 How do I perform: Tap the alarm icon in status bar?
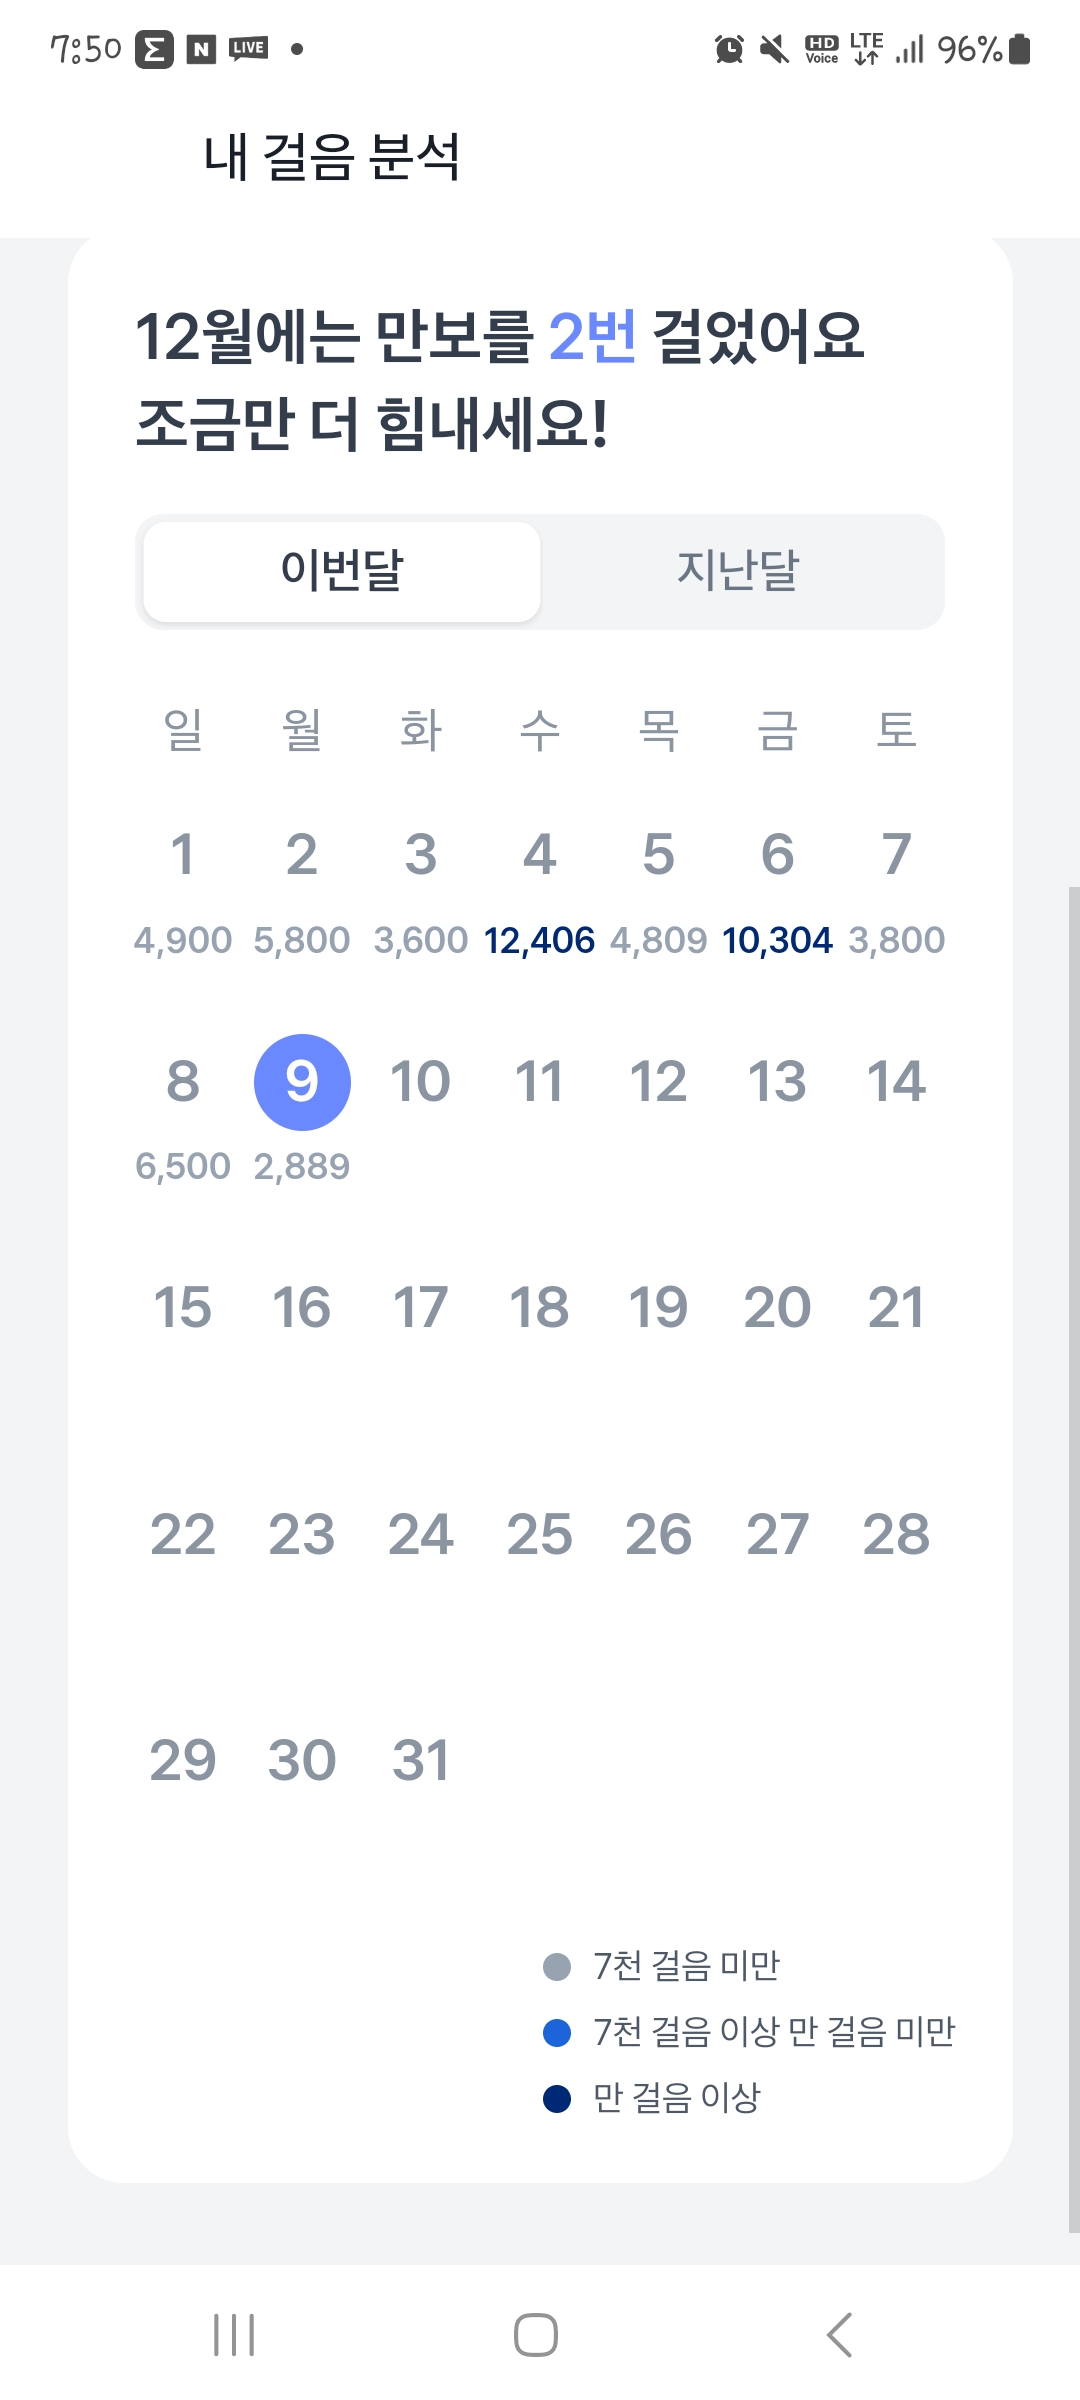click(x=729, y=49)
